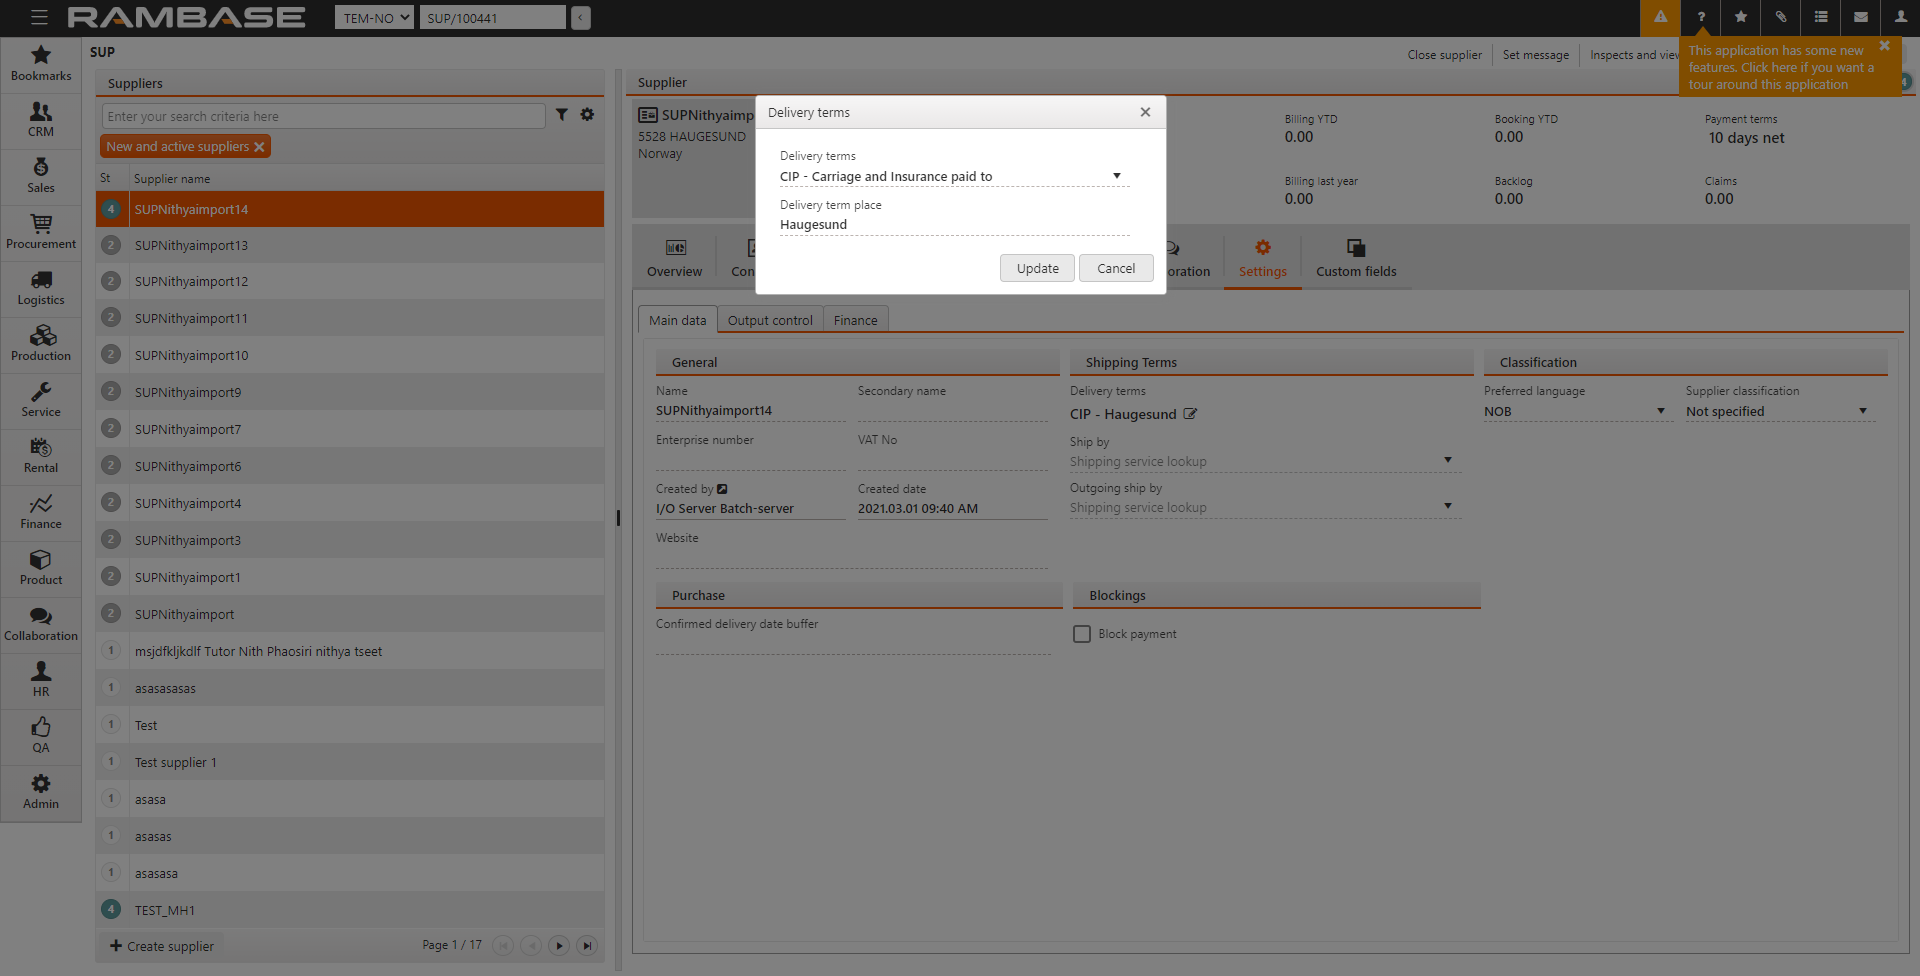
Task: Click the Cancel button in dialog
Action: coord(1115,268)
